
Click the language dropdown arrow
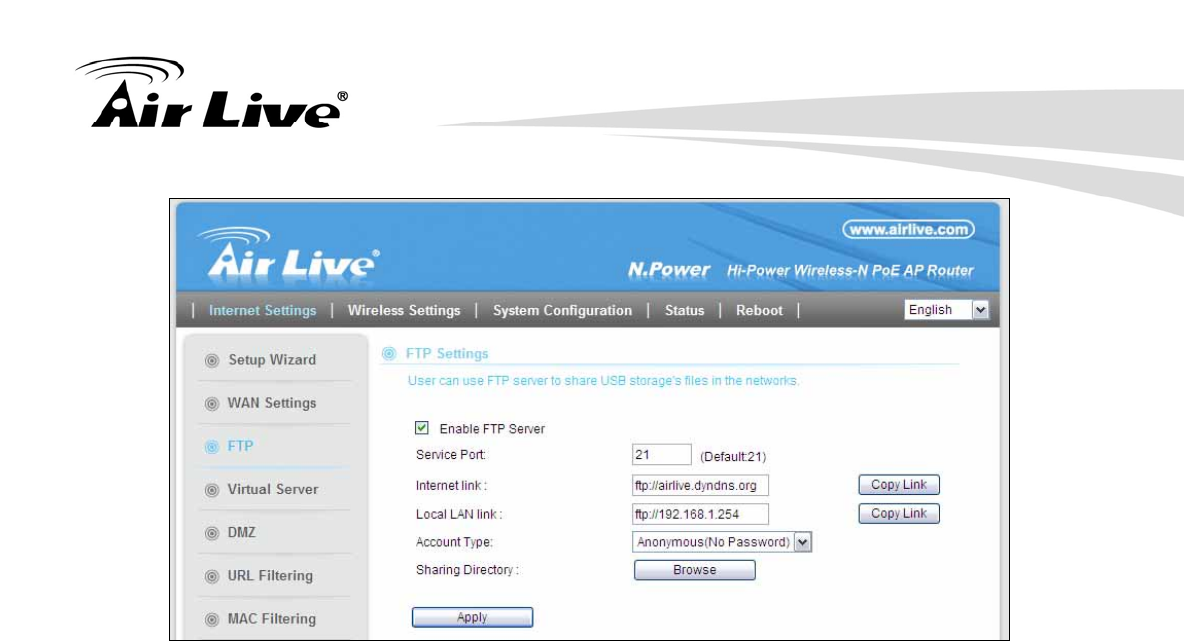[980, 310]
